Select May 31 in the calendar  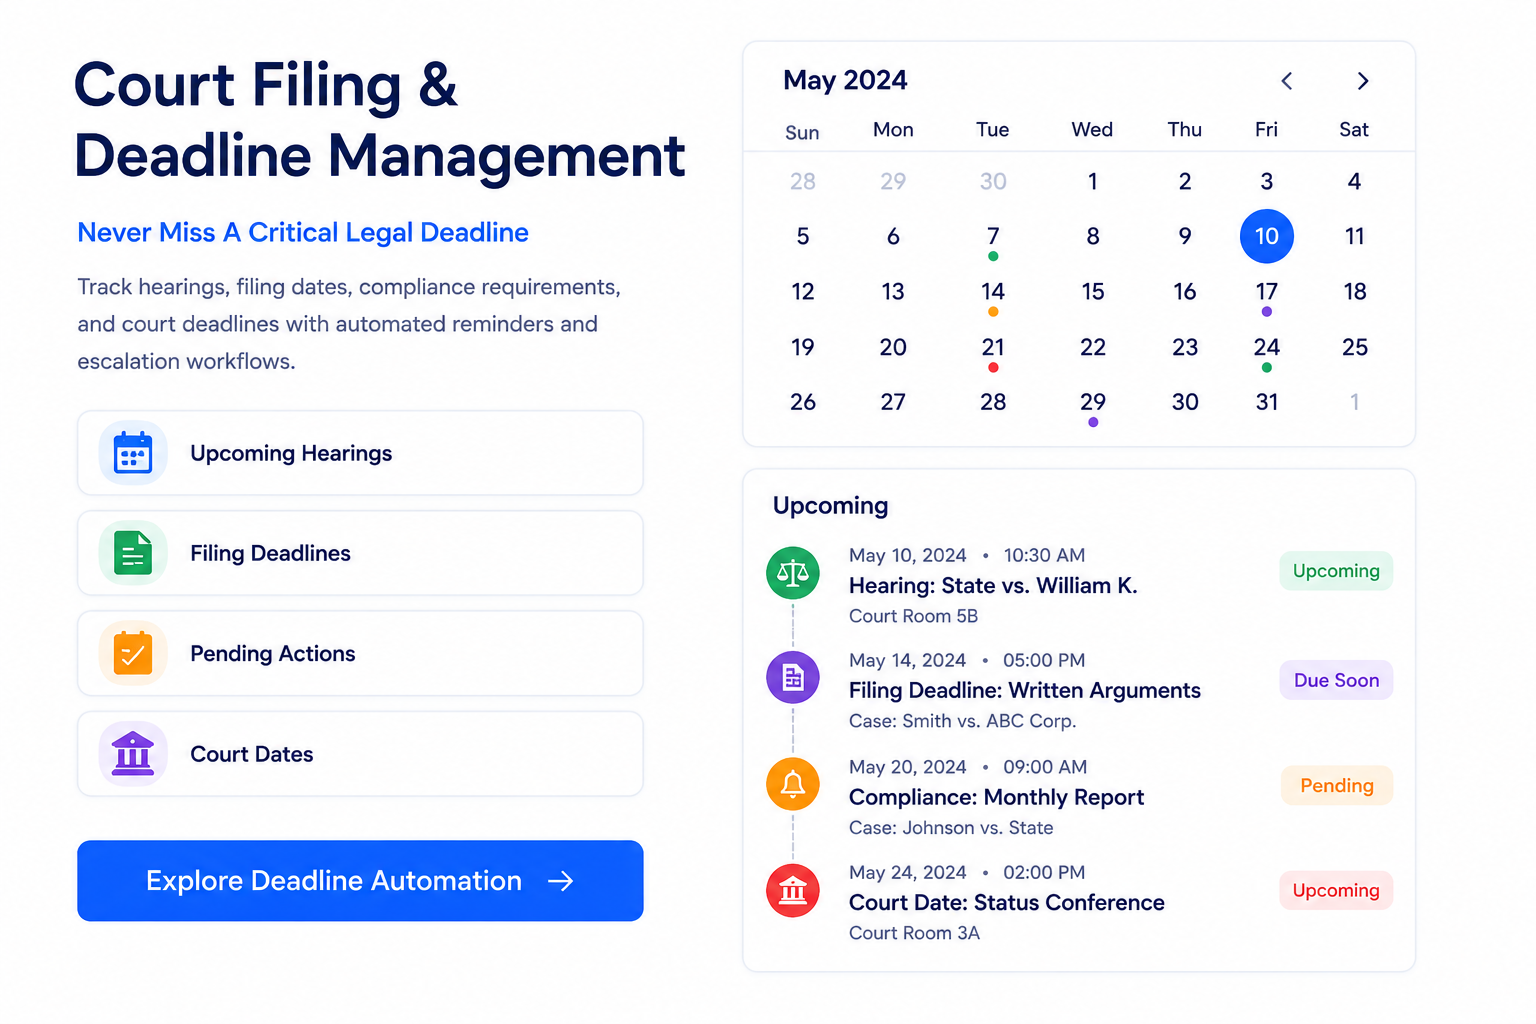1267,402
